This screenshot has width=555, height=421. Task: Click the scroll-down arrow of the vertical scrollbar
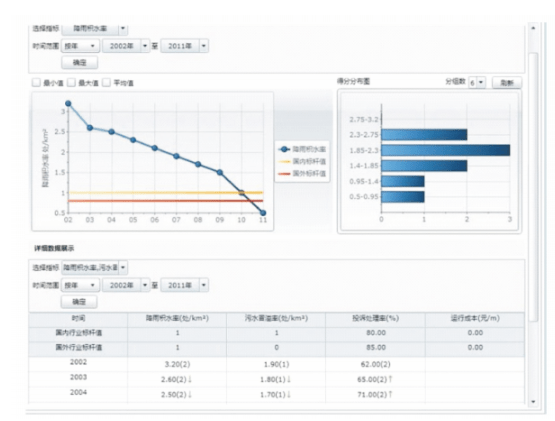(x=533, y=402)
